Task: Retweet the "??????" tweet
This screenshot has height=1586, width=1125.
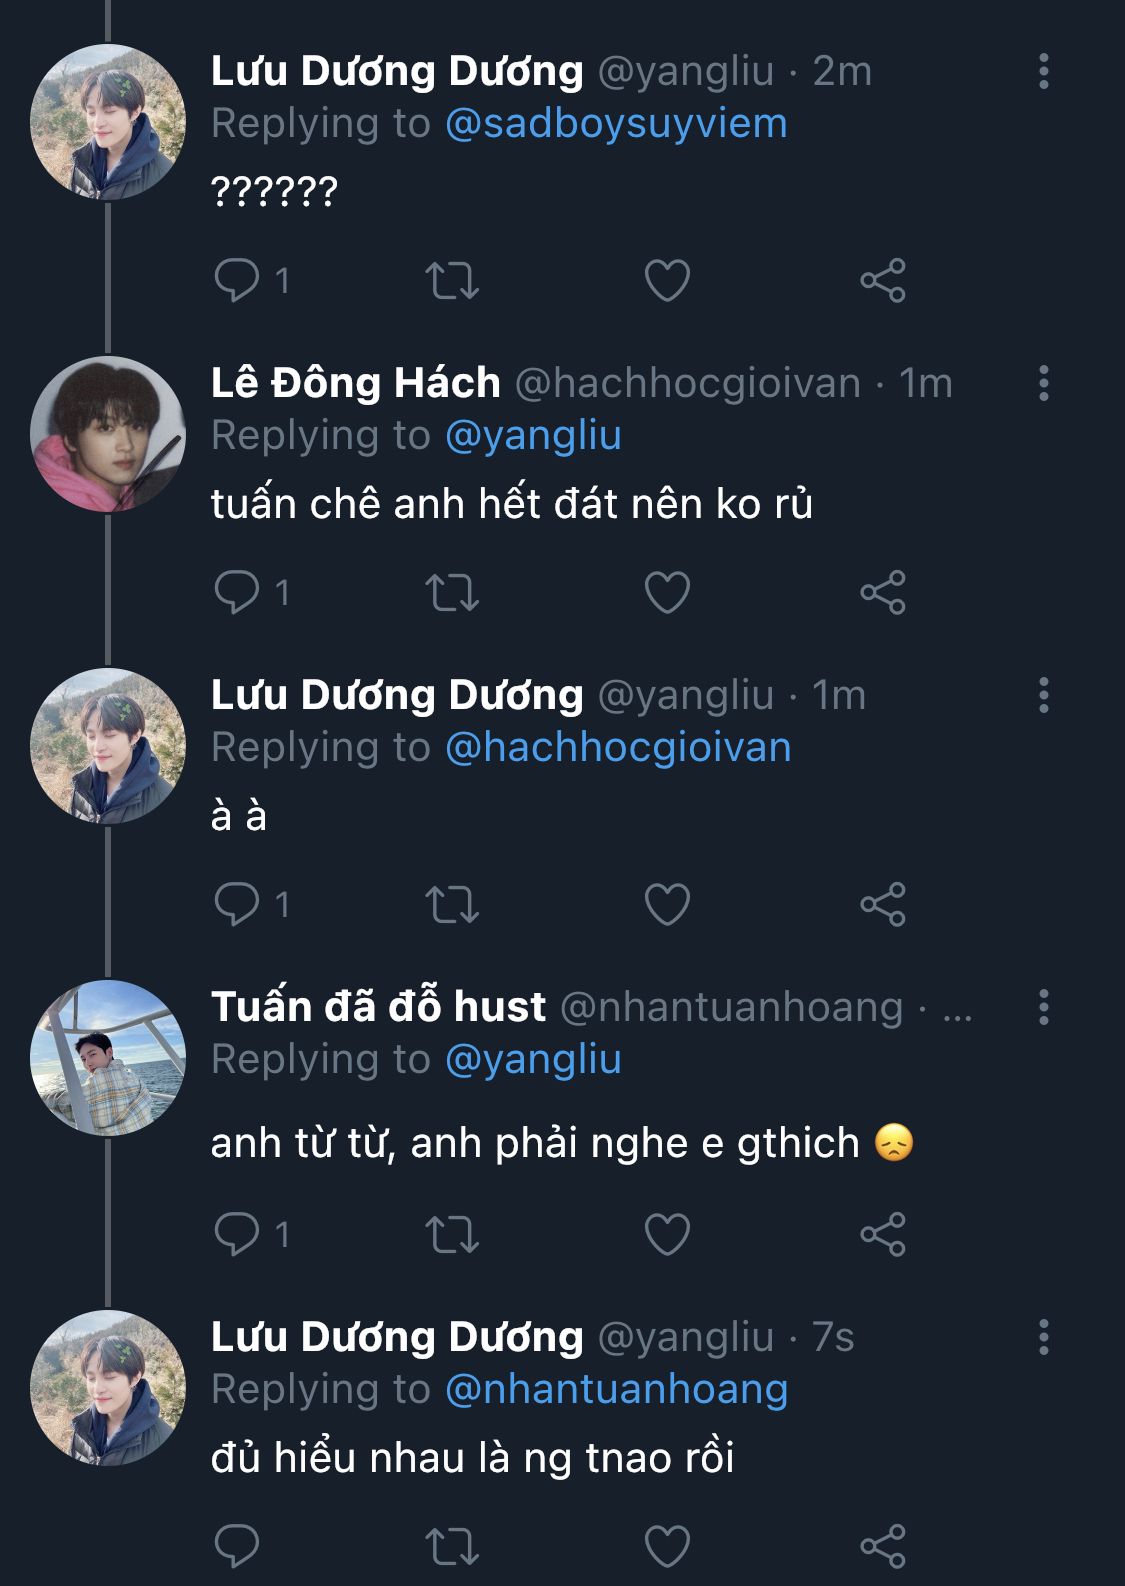Action: 452,281
